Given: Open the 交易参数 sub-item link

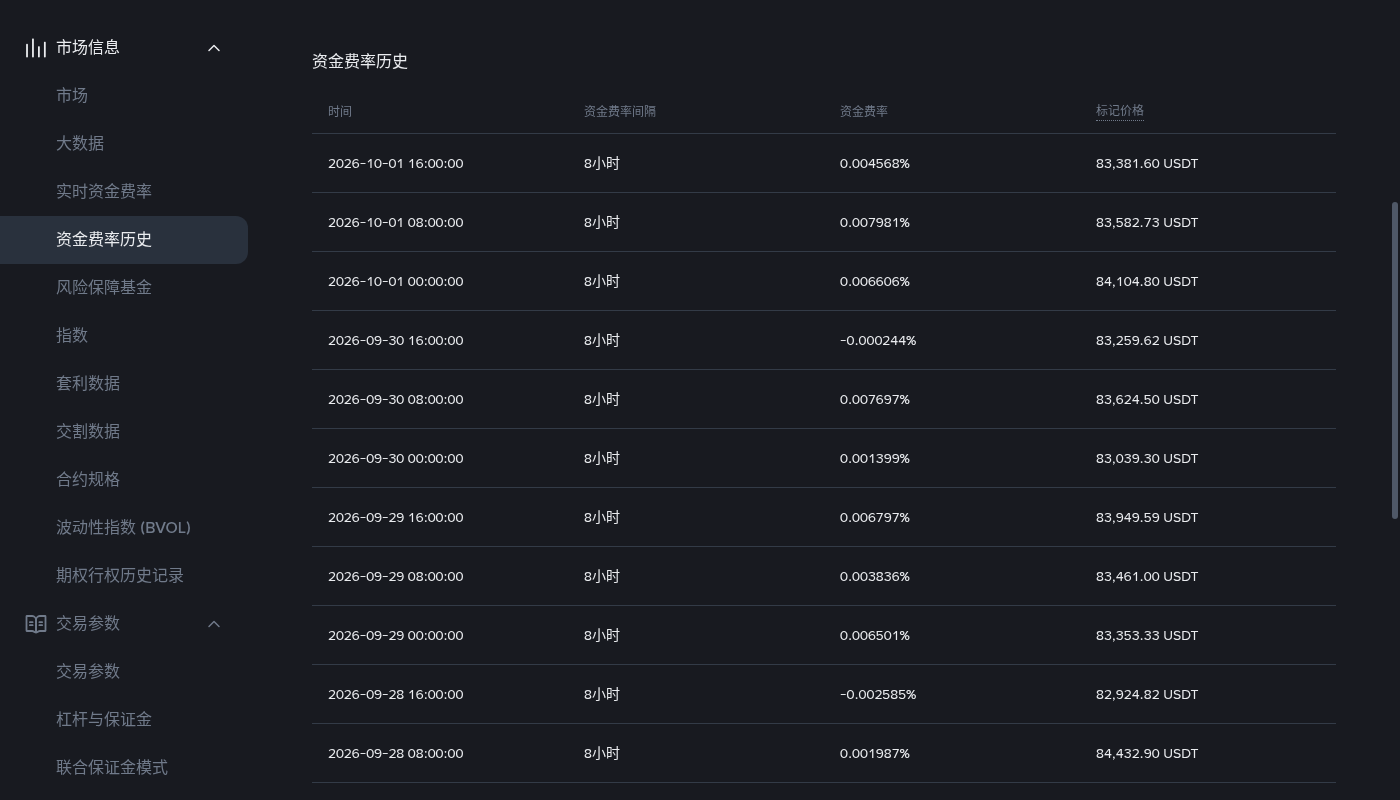Looking at the screenshot, I should click(x=88, y=672).
